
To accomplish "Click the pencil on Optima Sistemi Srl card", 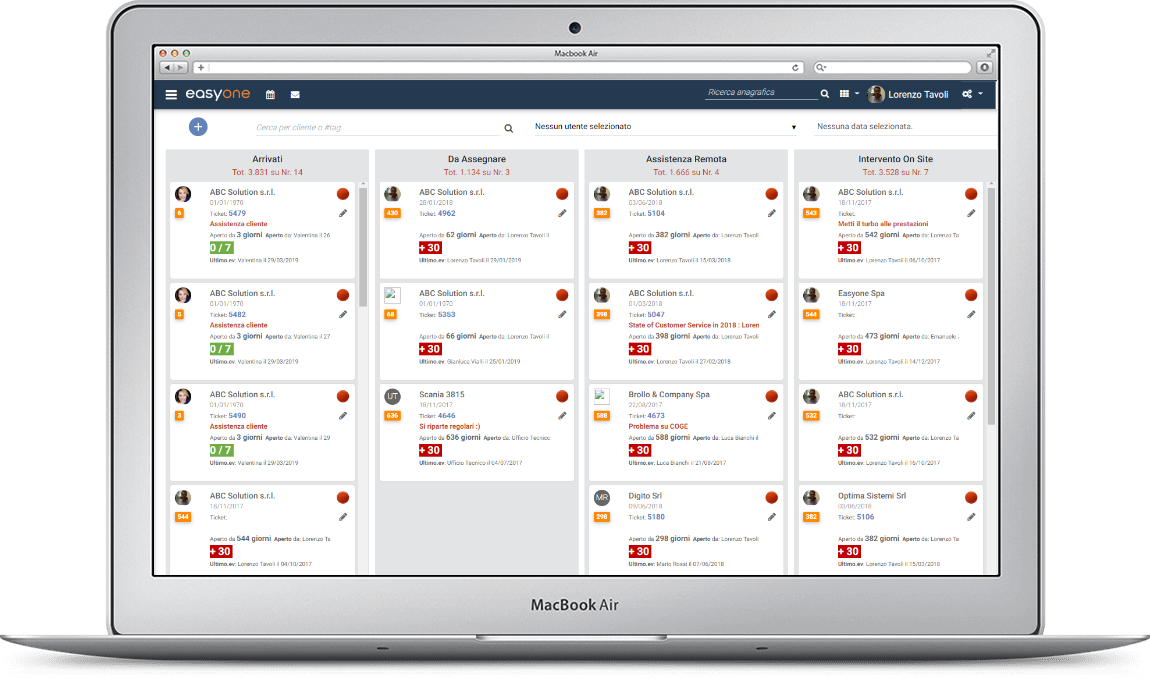I will 971,517.
